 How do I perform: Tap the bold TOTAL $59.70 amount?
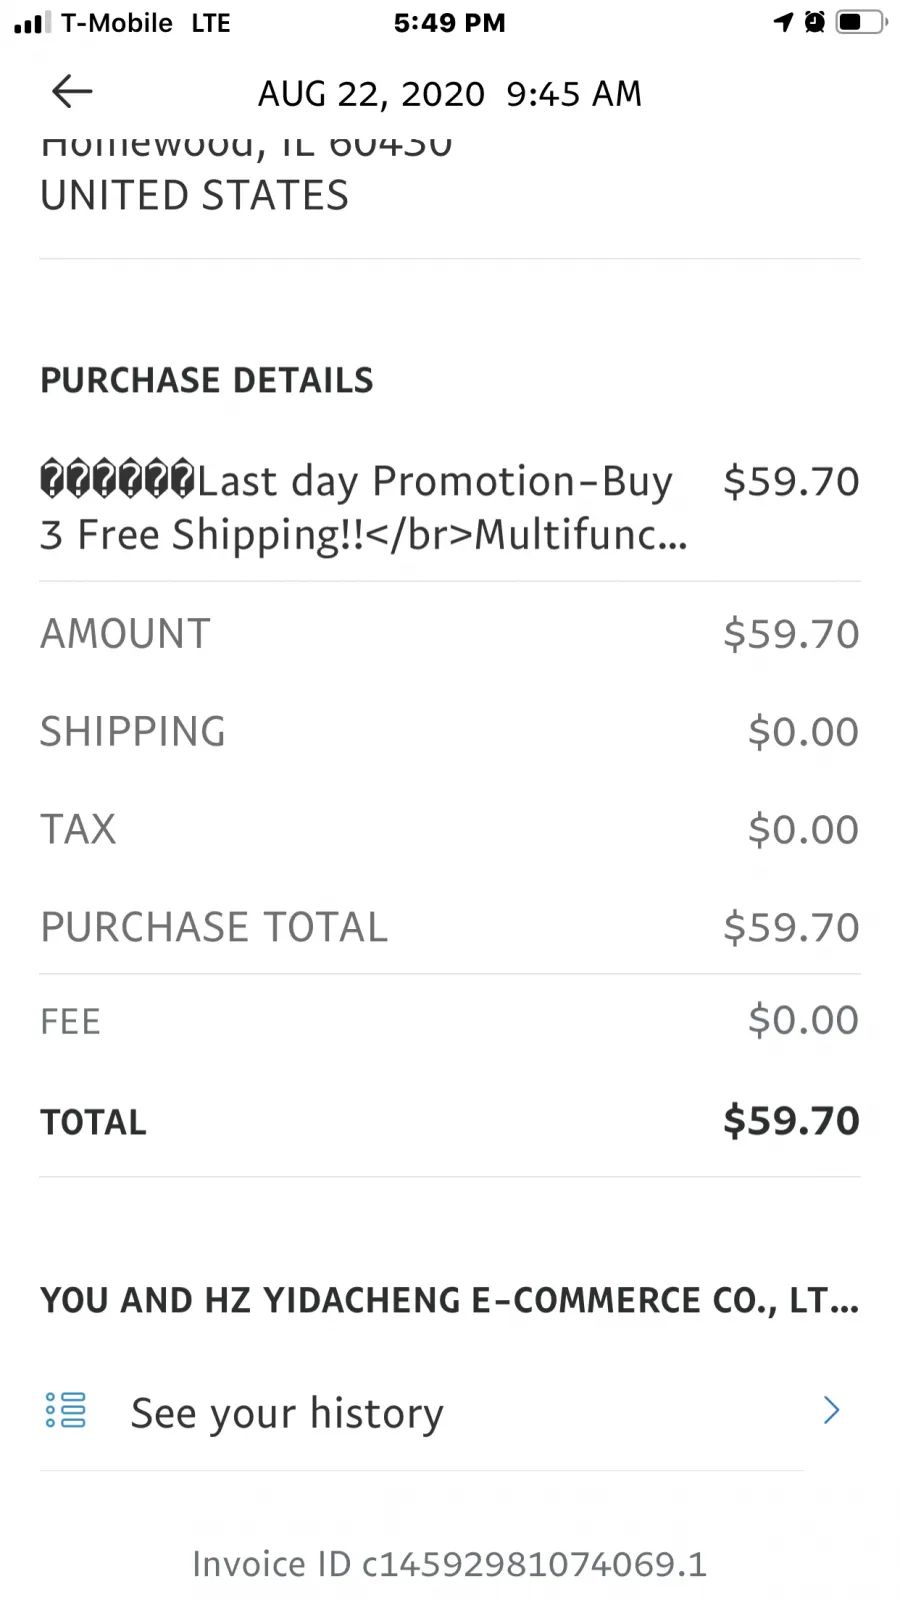pos(791,1121)
